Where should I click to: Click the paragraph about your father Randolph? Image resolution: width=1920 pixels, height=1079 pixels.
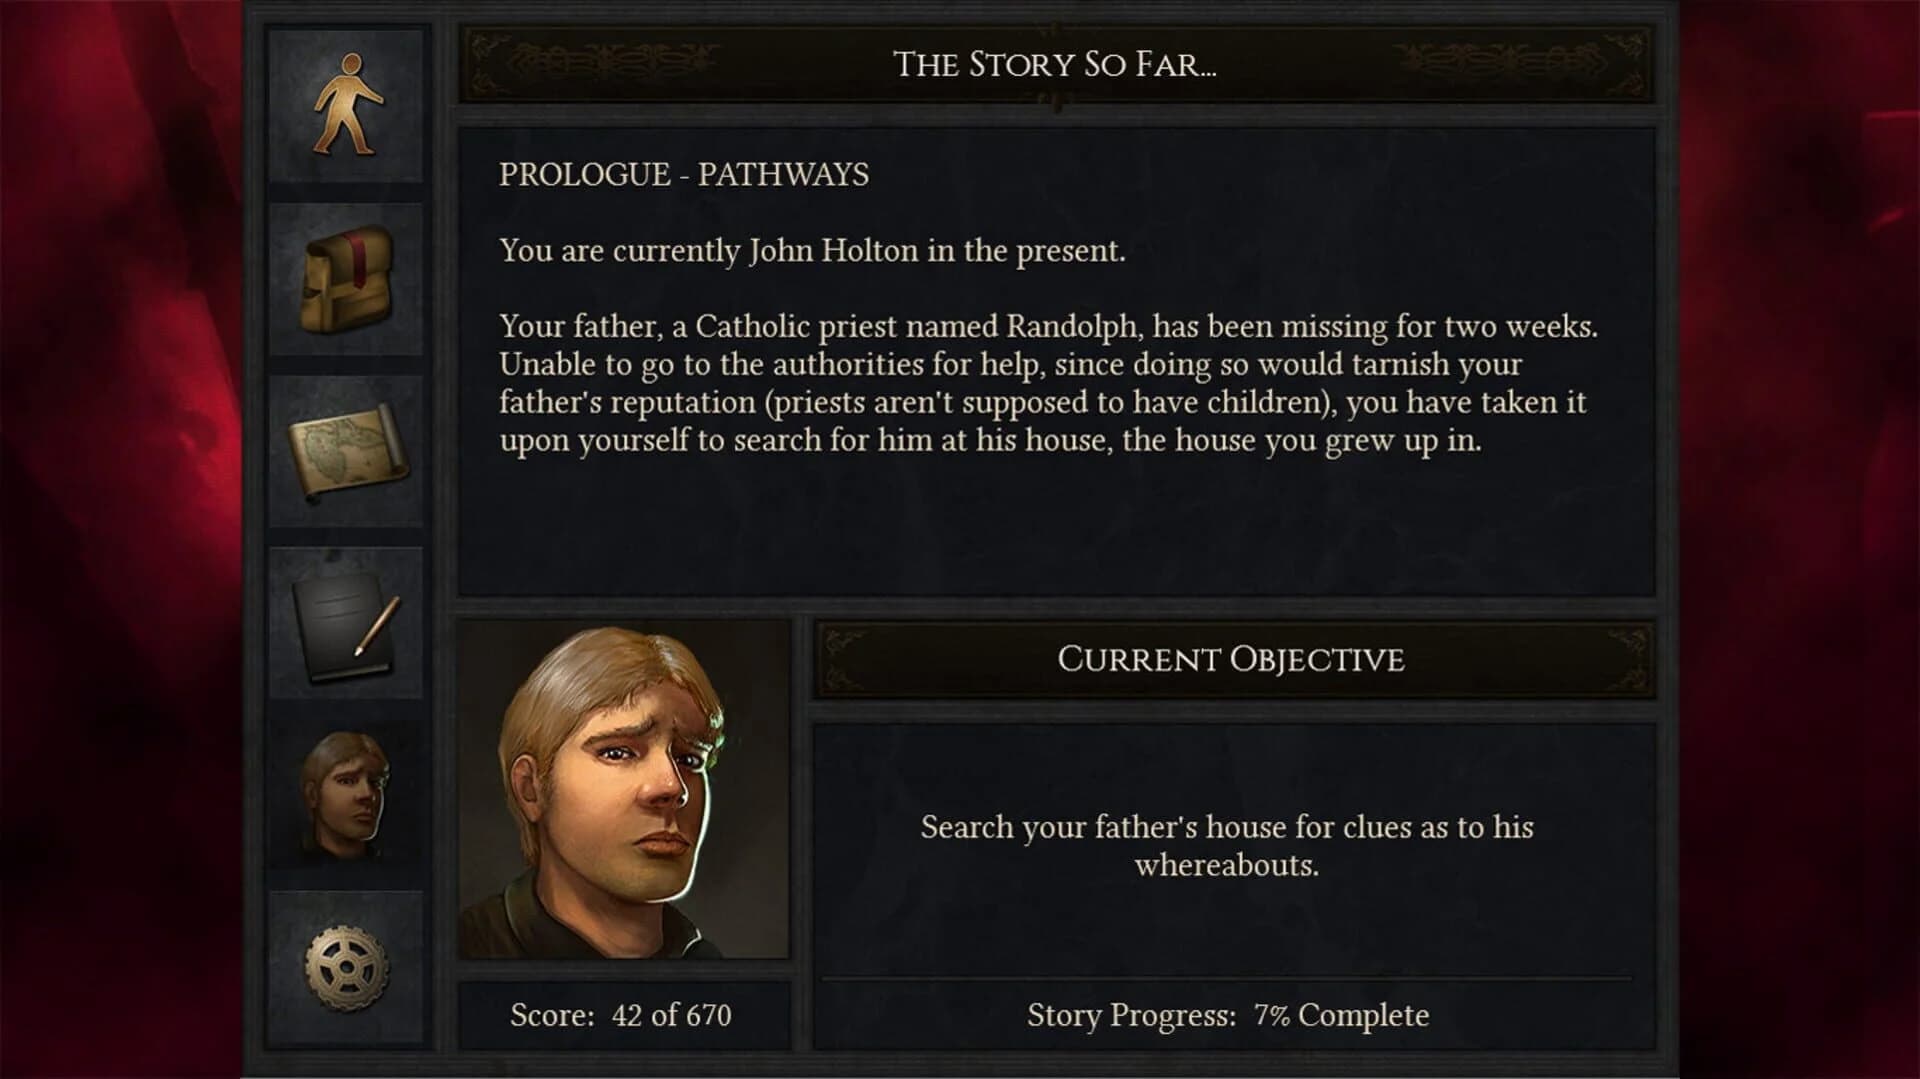coord(1048,383)
